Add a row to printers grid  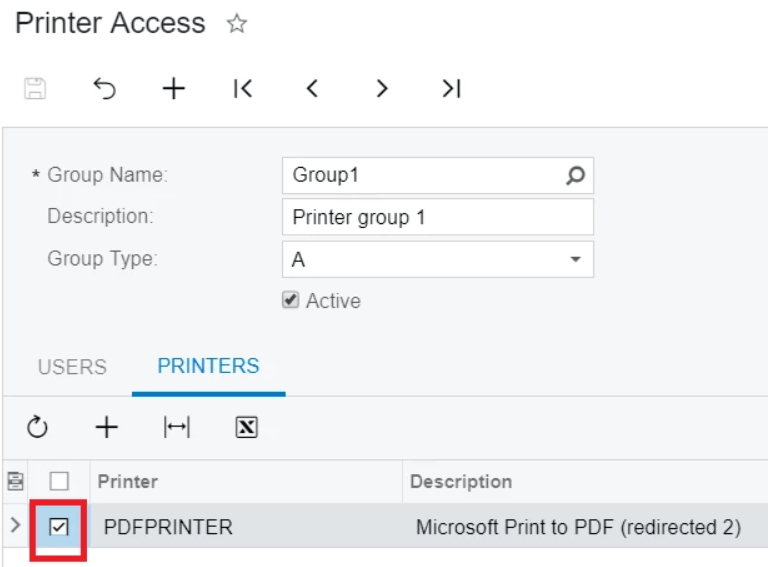click(x=107, y=427)
